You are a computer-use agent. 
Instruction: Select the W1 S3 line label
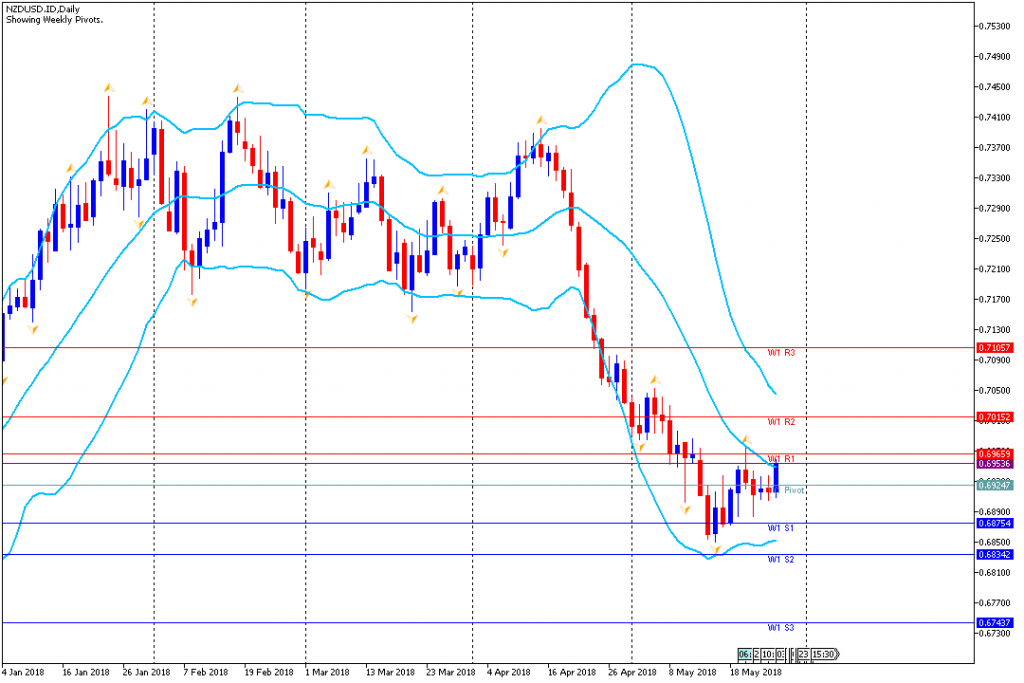coord(781,628)
